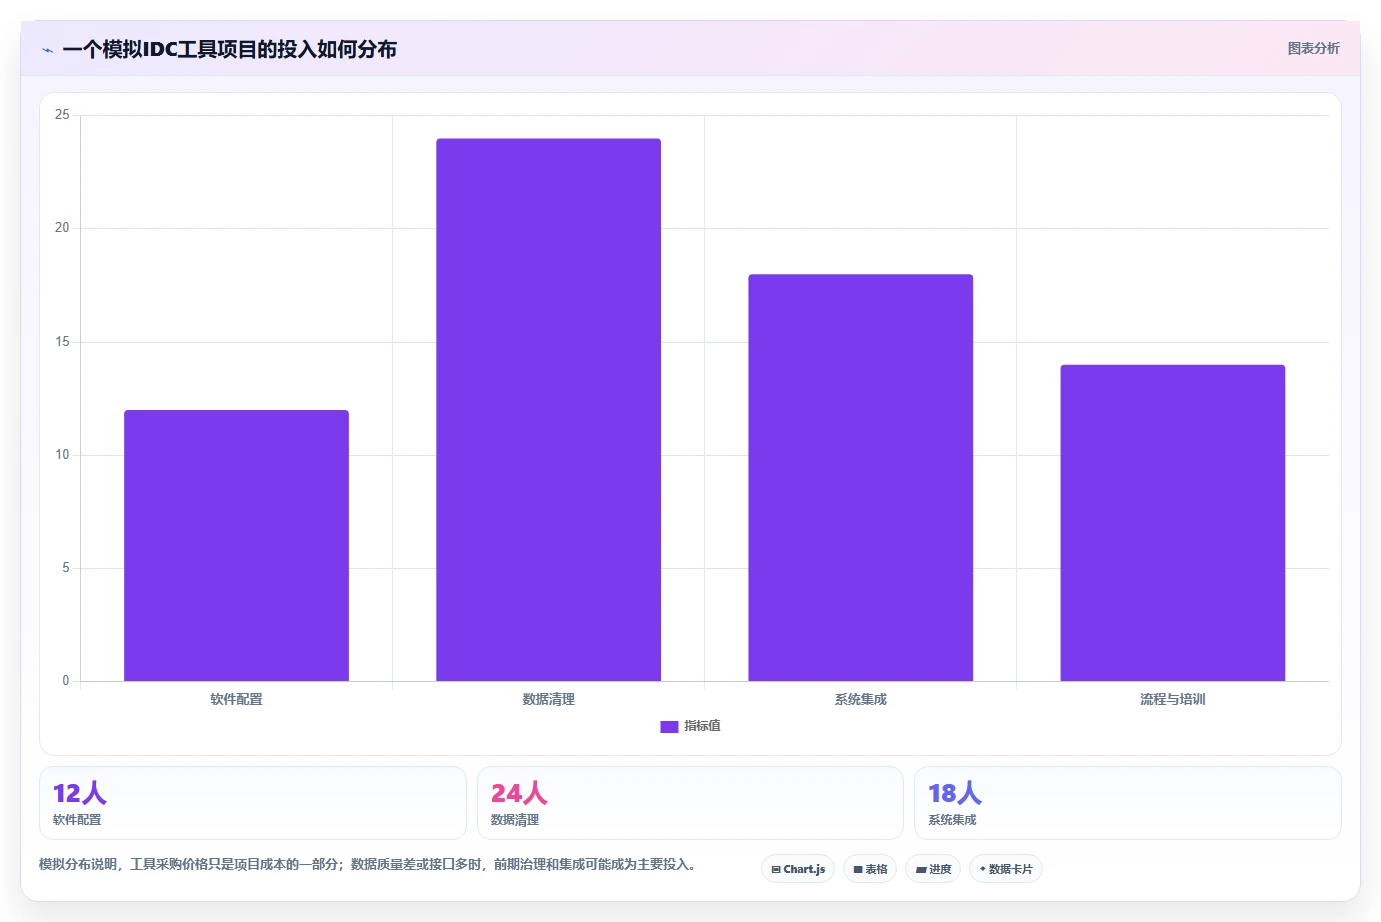This screenshot has width=1381, height=922.
Task: Click the 表格 tag chip
Action: [870, 869]
